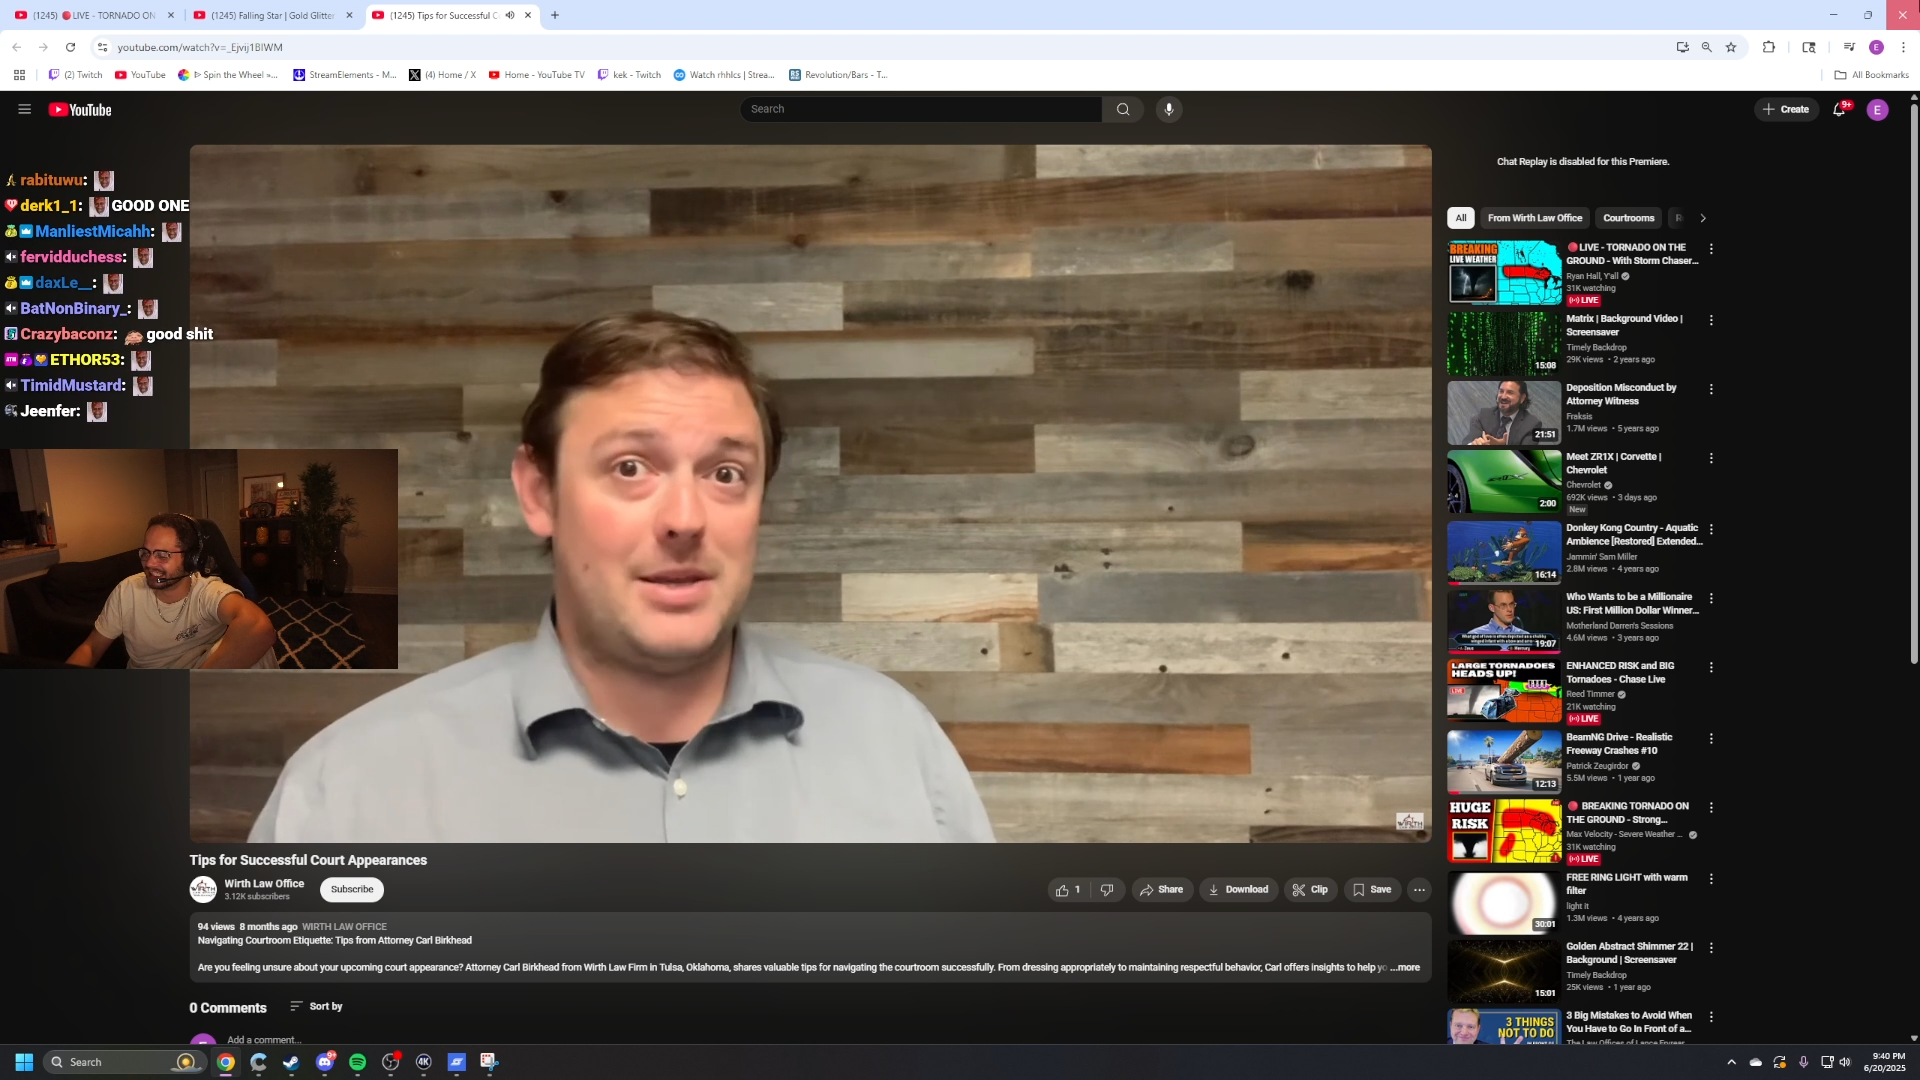This screenshot has height=1080, width=1920.
Task: Open OBS Studio from taskbar
Action: (391, 1062)
